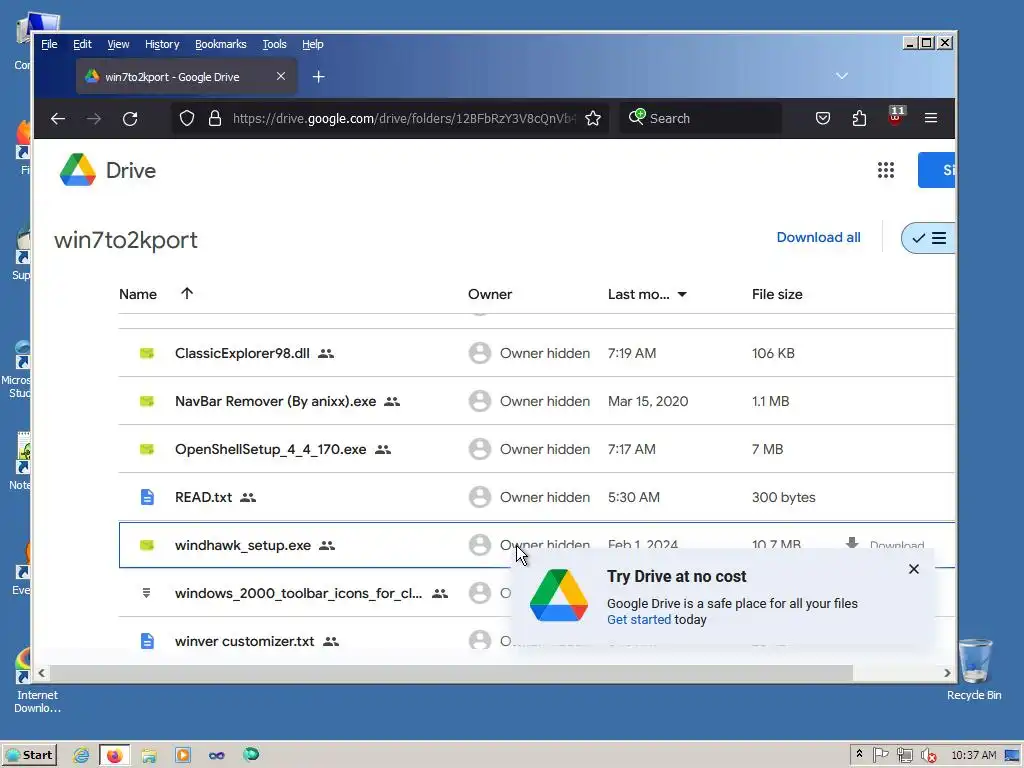The height and width of the screenshot is (768, 1024).
Task: Click the taskbar clock showing 10:37 AM
Action: coord(973,756)
